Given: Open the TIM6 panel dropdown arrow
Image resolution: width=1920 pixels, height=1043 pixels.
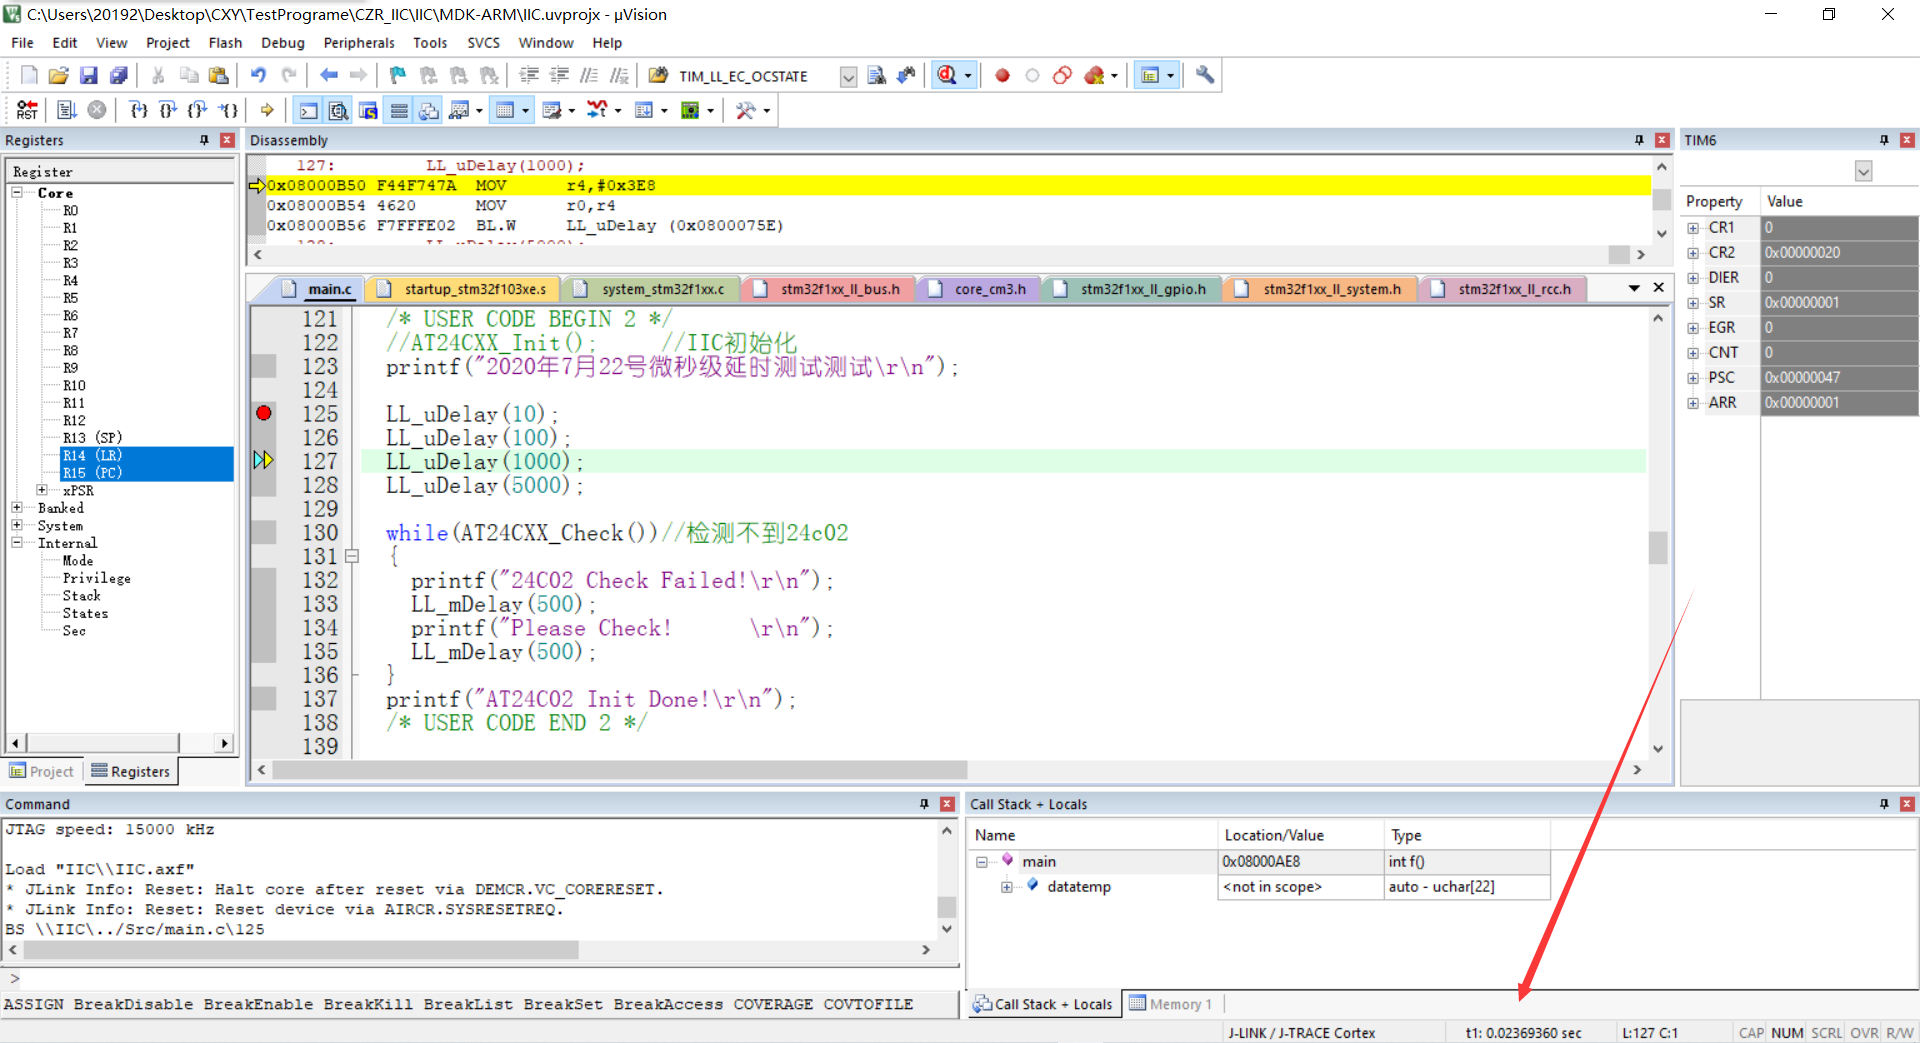Looking at the screenshot, I should coord(1863,172).
